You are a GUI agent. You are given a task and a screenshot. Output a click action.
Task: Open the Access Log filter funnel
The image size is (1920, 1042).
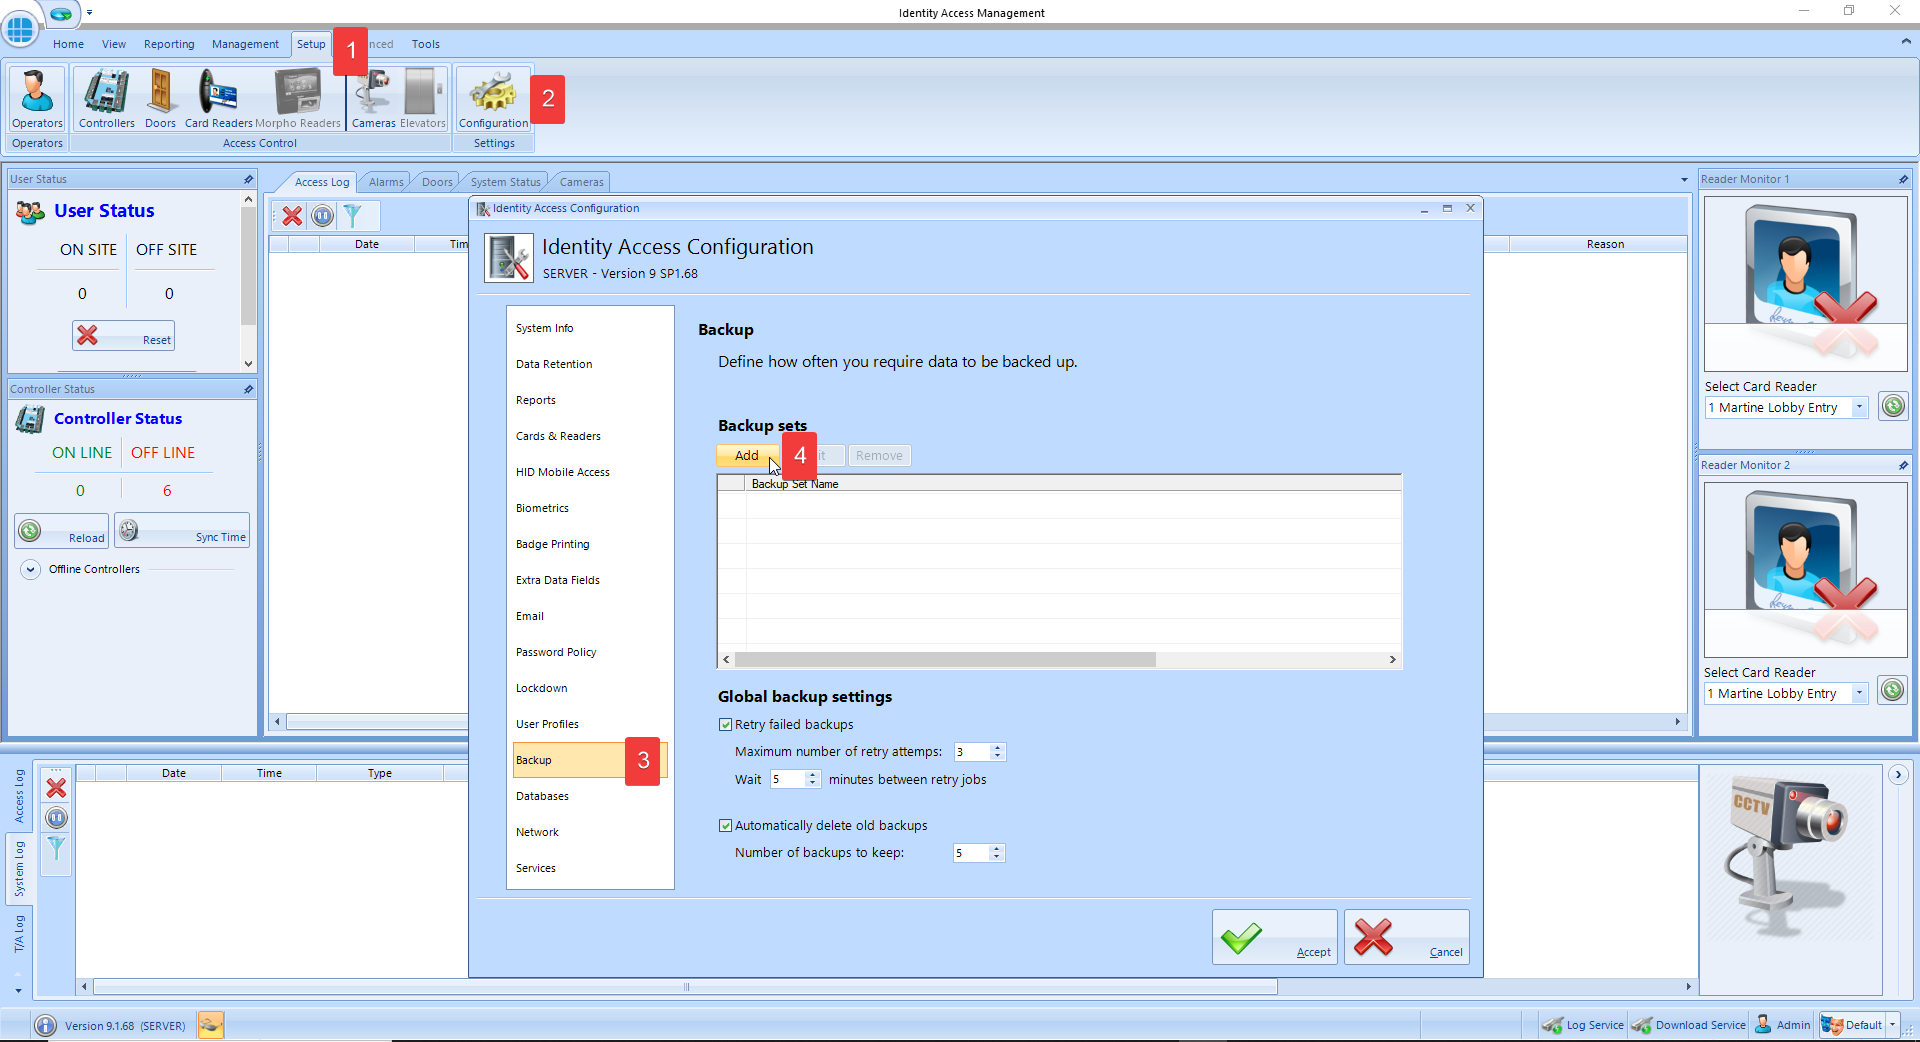352,215
